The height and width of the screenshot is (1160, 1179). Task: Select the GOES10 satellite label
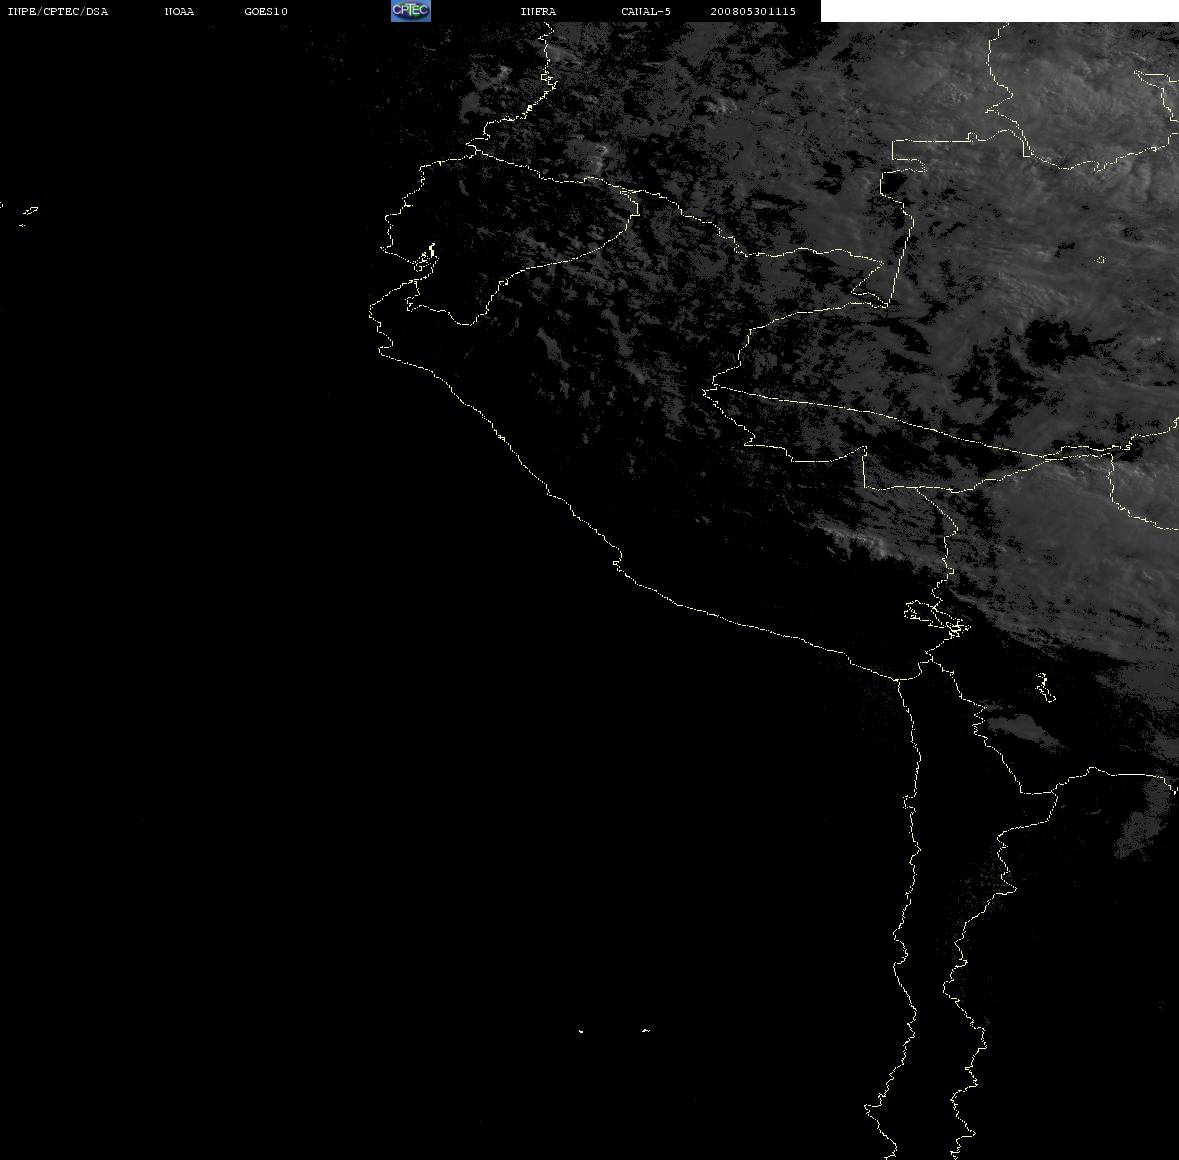pyautogui.click(x=266, y=11)
